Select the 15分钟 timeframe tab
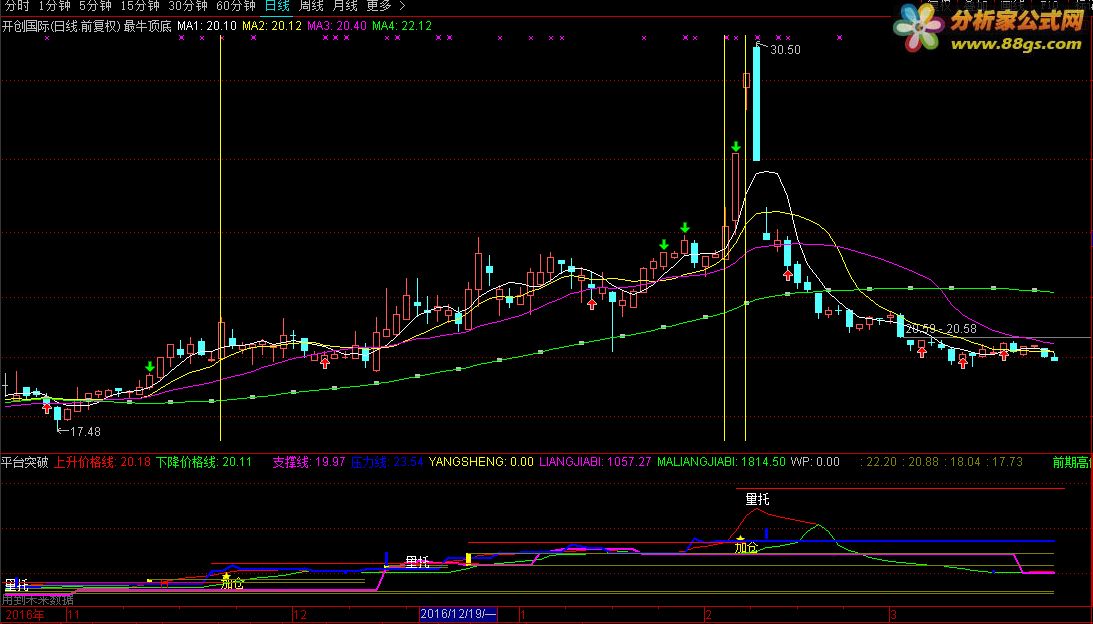Image resolution: width=1093 pixels, height=624 pixels. tap(140, 6)
